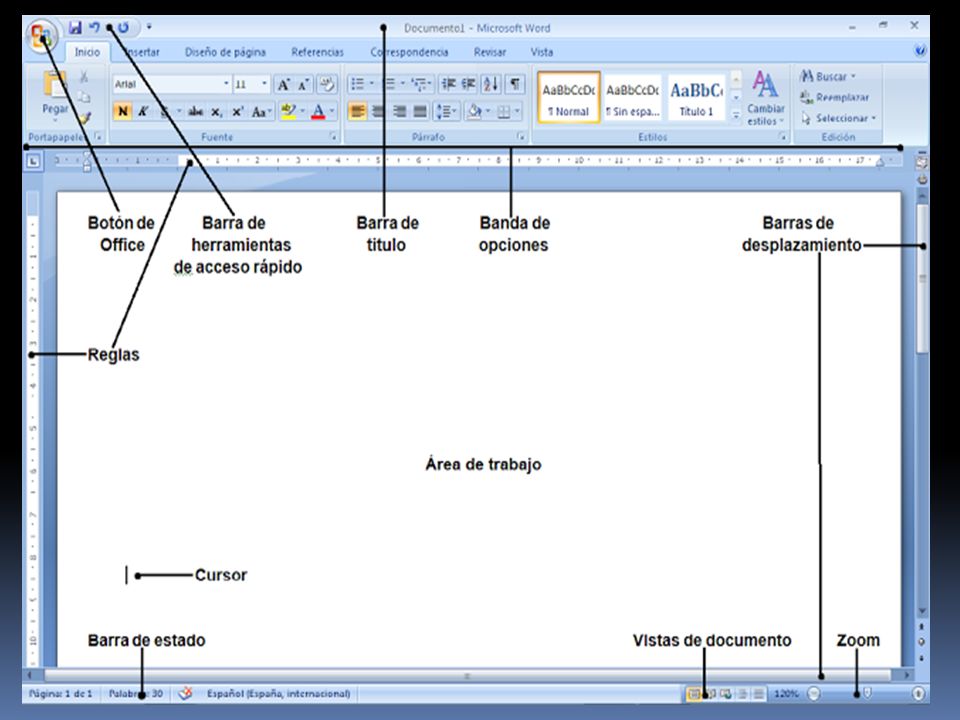Switch to Print Layout view in status bar
960x720 pixels.
[x=694, y=694]
